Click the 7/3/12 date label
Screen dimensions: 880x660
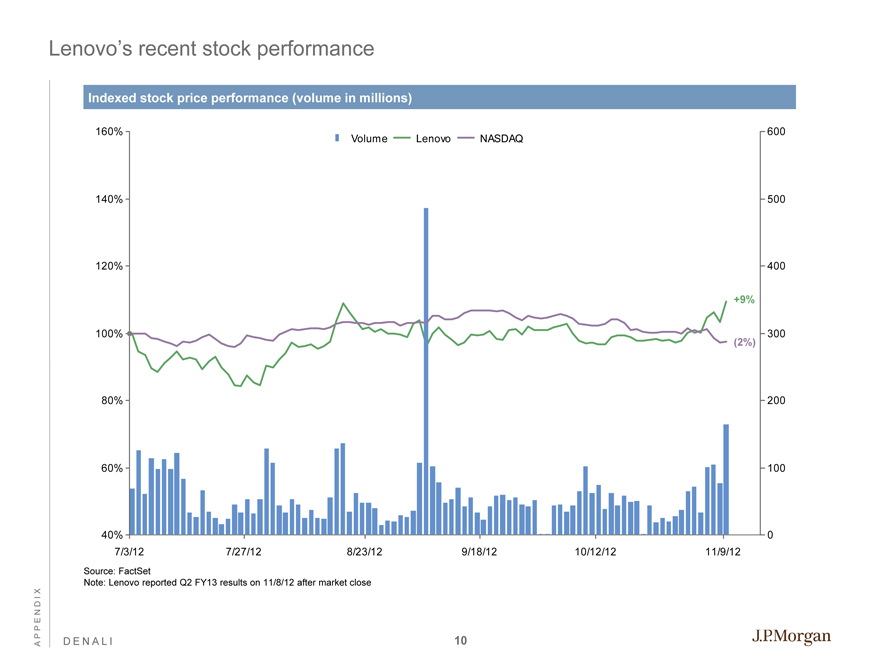pos(130,552)
